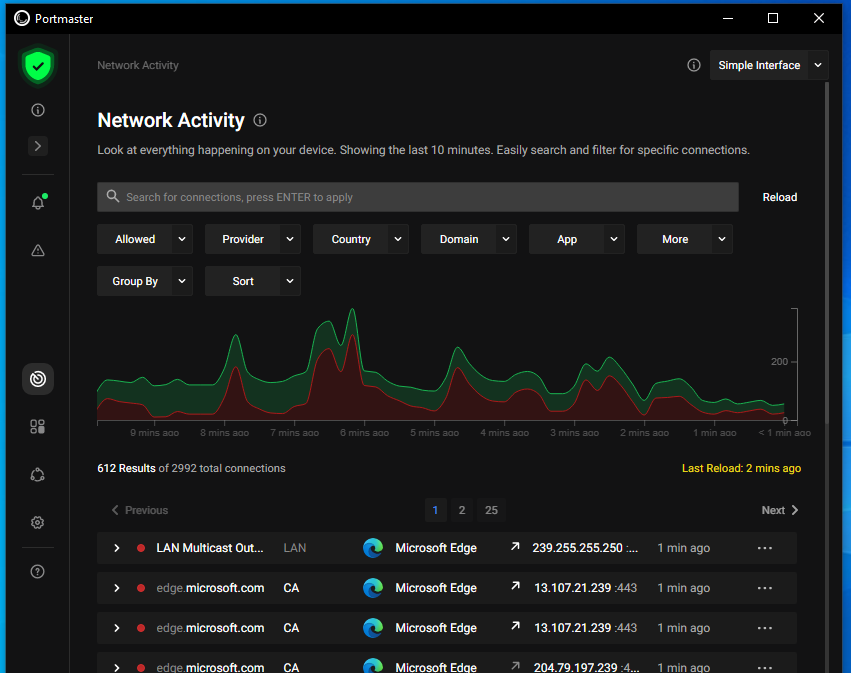This screenshot has height=673, width=851.
Task: Open the settings gear in sidebar
Action: coord(38,522)
